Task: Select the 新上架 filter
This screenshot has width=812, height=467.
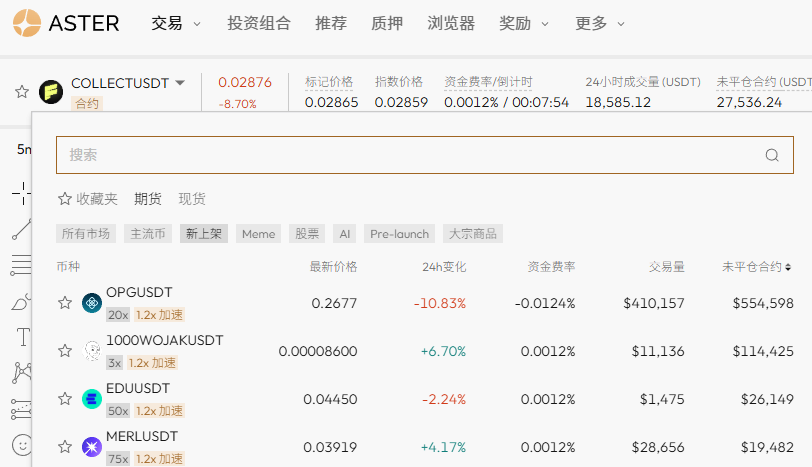Action: pyautogui.click(x=204, y=234)
